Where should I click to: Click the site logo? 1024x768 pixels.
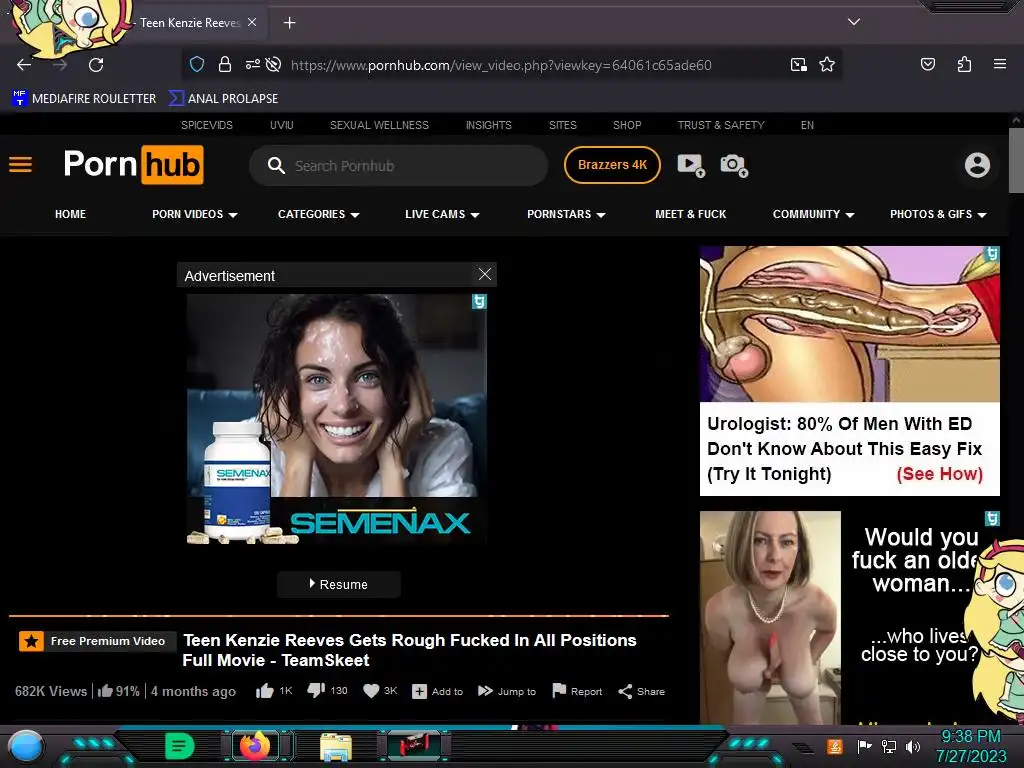pos(133,165)
